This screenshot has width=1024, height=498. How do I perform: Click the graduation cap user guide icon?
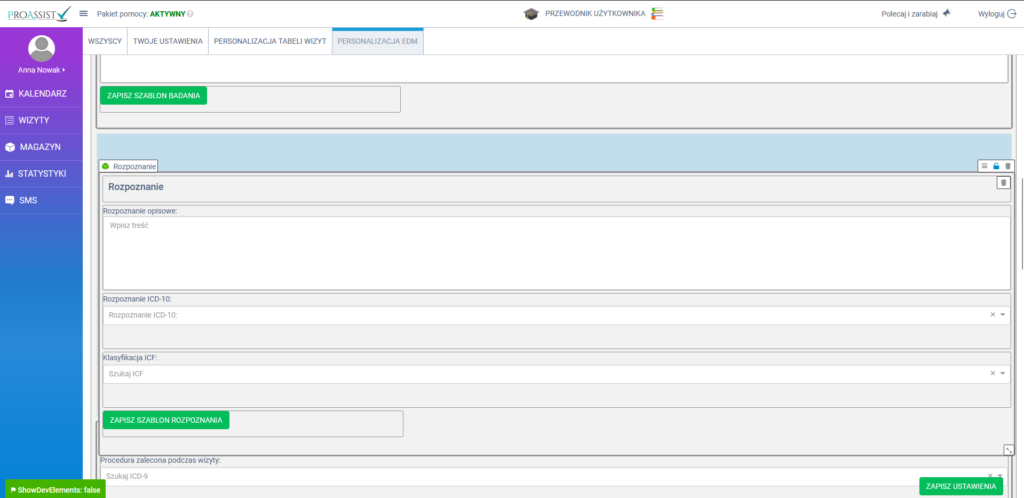pos(531,14)
